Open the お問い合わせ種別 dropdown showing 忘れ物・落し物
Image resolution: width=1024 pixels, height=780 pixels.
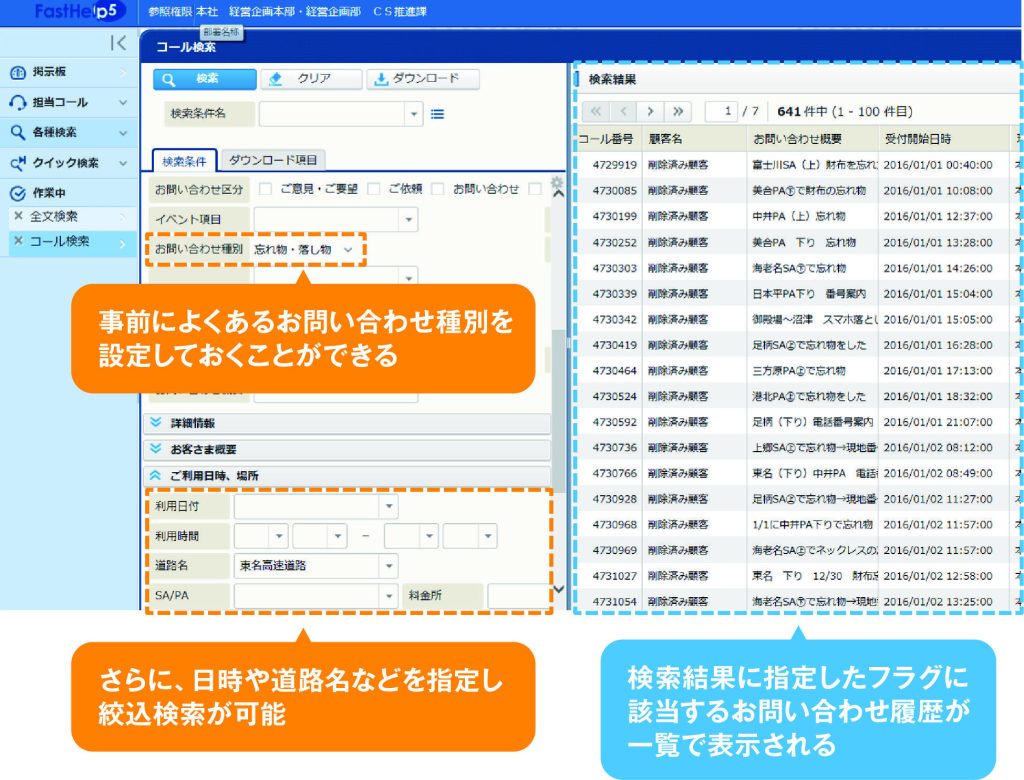(x=348, y=250)
